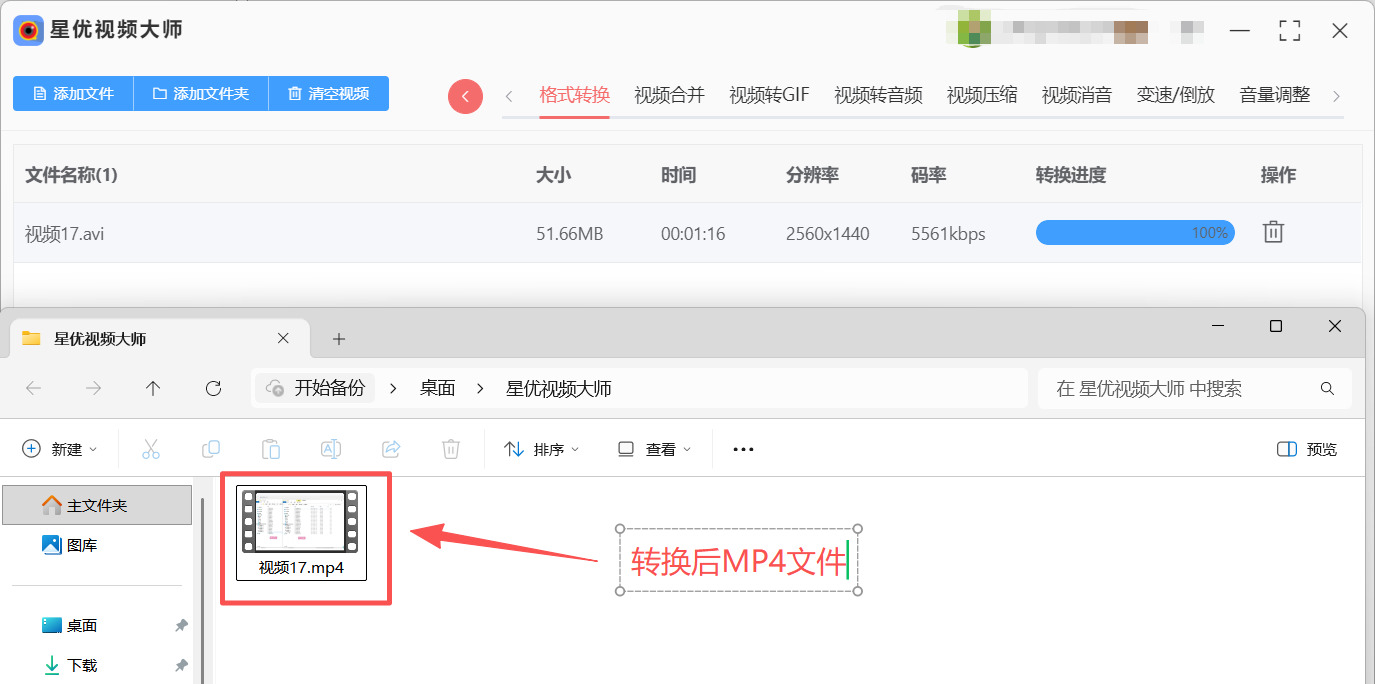
Task: Switch to the 视频压缩 tab
Action: (982, 95)
